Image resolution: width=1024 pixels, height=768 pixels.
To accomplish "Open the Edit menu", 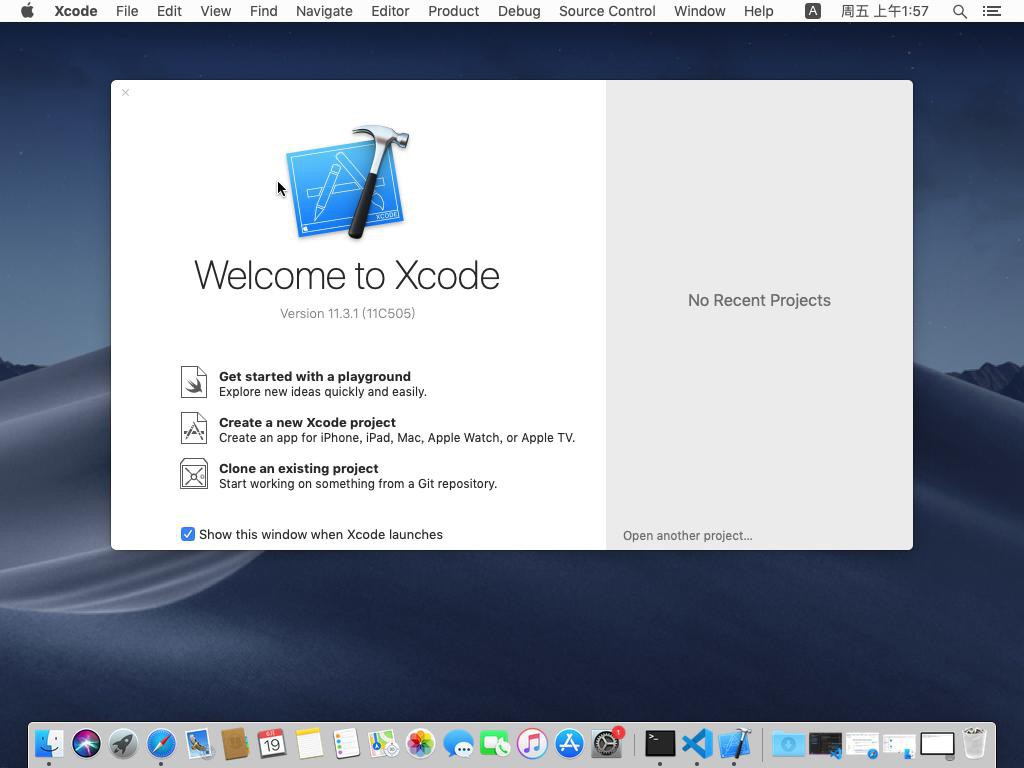I will (x=169, y=11).
